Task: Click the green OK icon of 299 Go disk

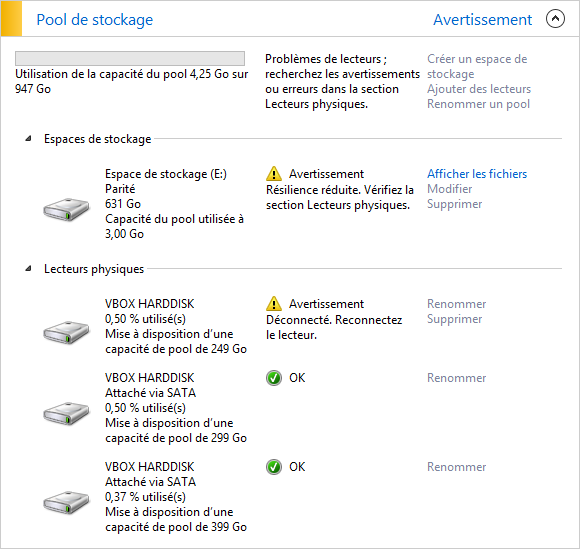Action: [274, 378]
